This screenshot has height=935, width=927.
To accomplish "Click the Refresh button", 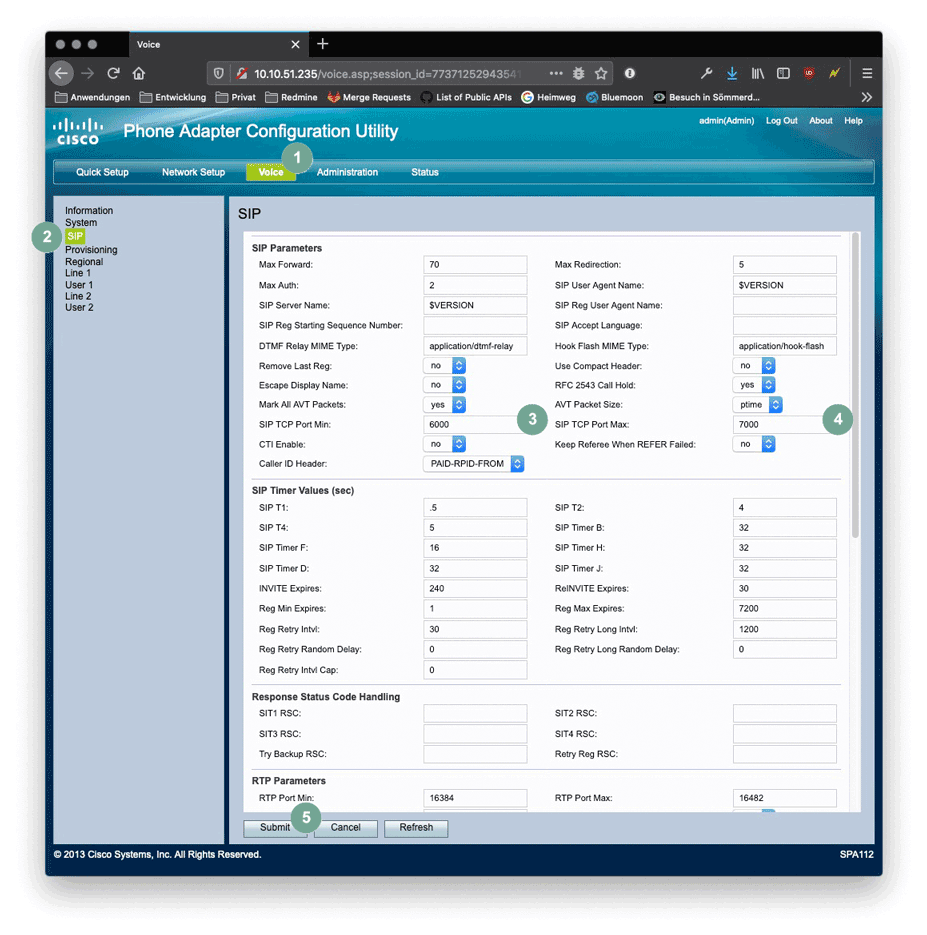I will click(416, 828).
